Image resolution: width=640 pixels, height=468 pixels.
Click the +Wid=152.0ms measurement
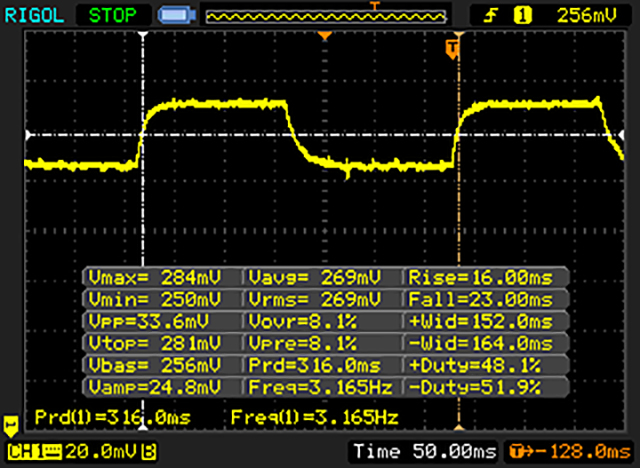click(x=480, y=322)
